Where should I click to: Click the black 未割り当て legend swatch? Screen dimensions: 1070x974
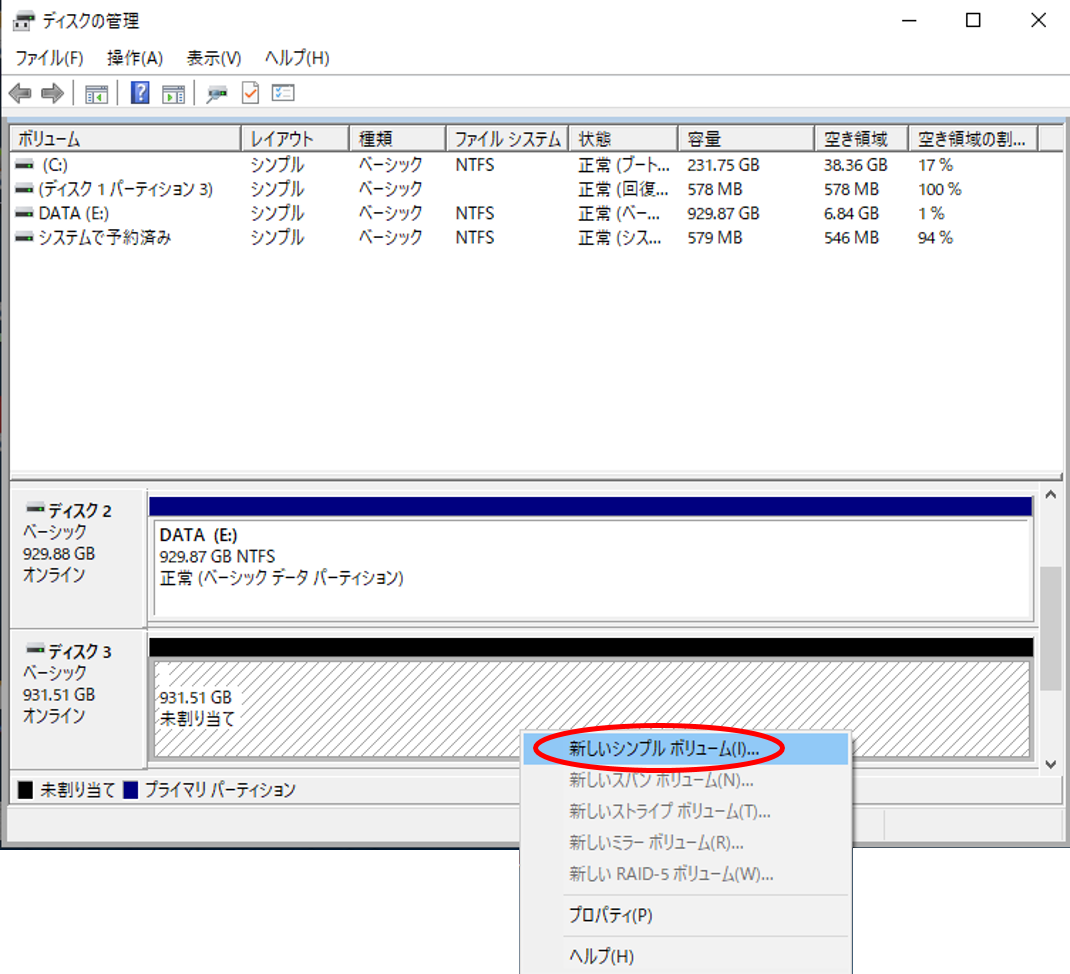[x=25, y=790]
